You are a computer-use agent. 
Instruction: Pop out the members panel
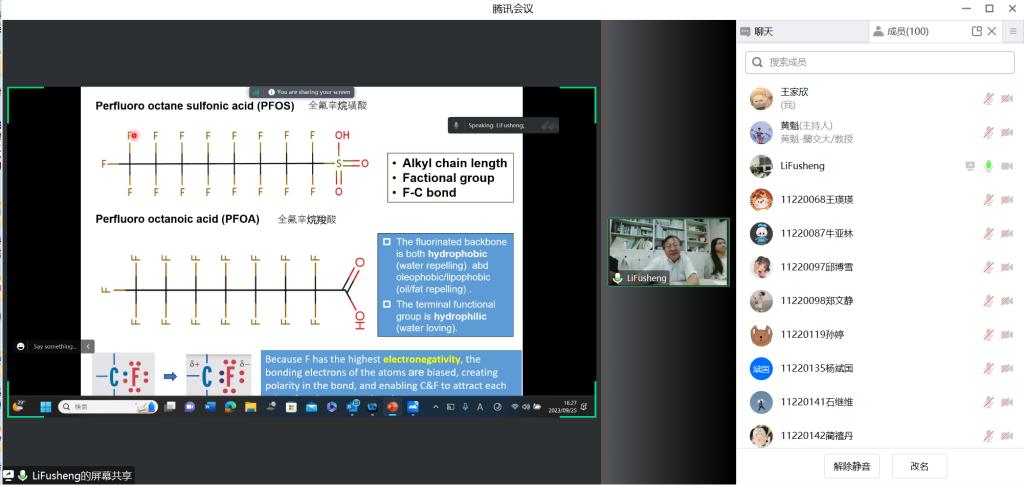(x=977, y=32)
